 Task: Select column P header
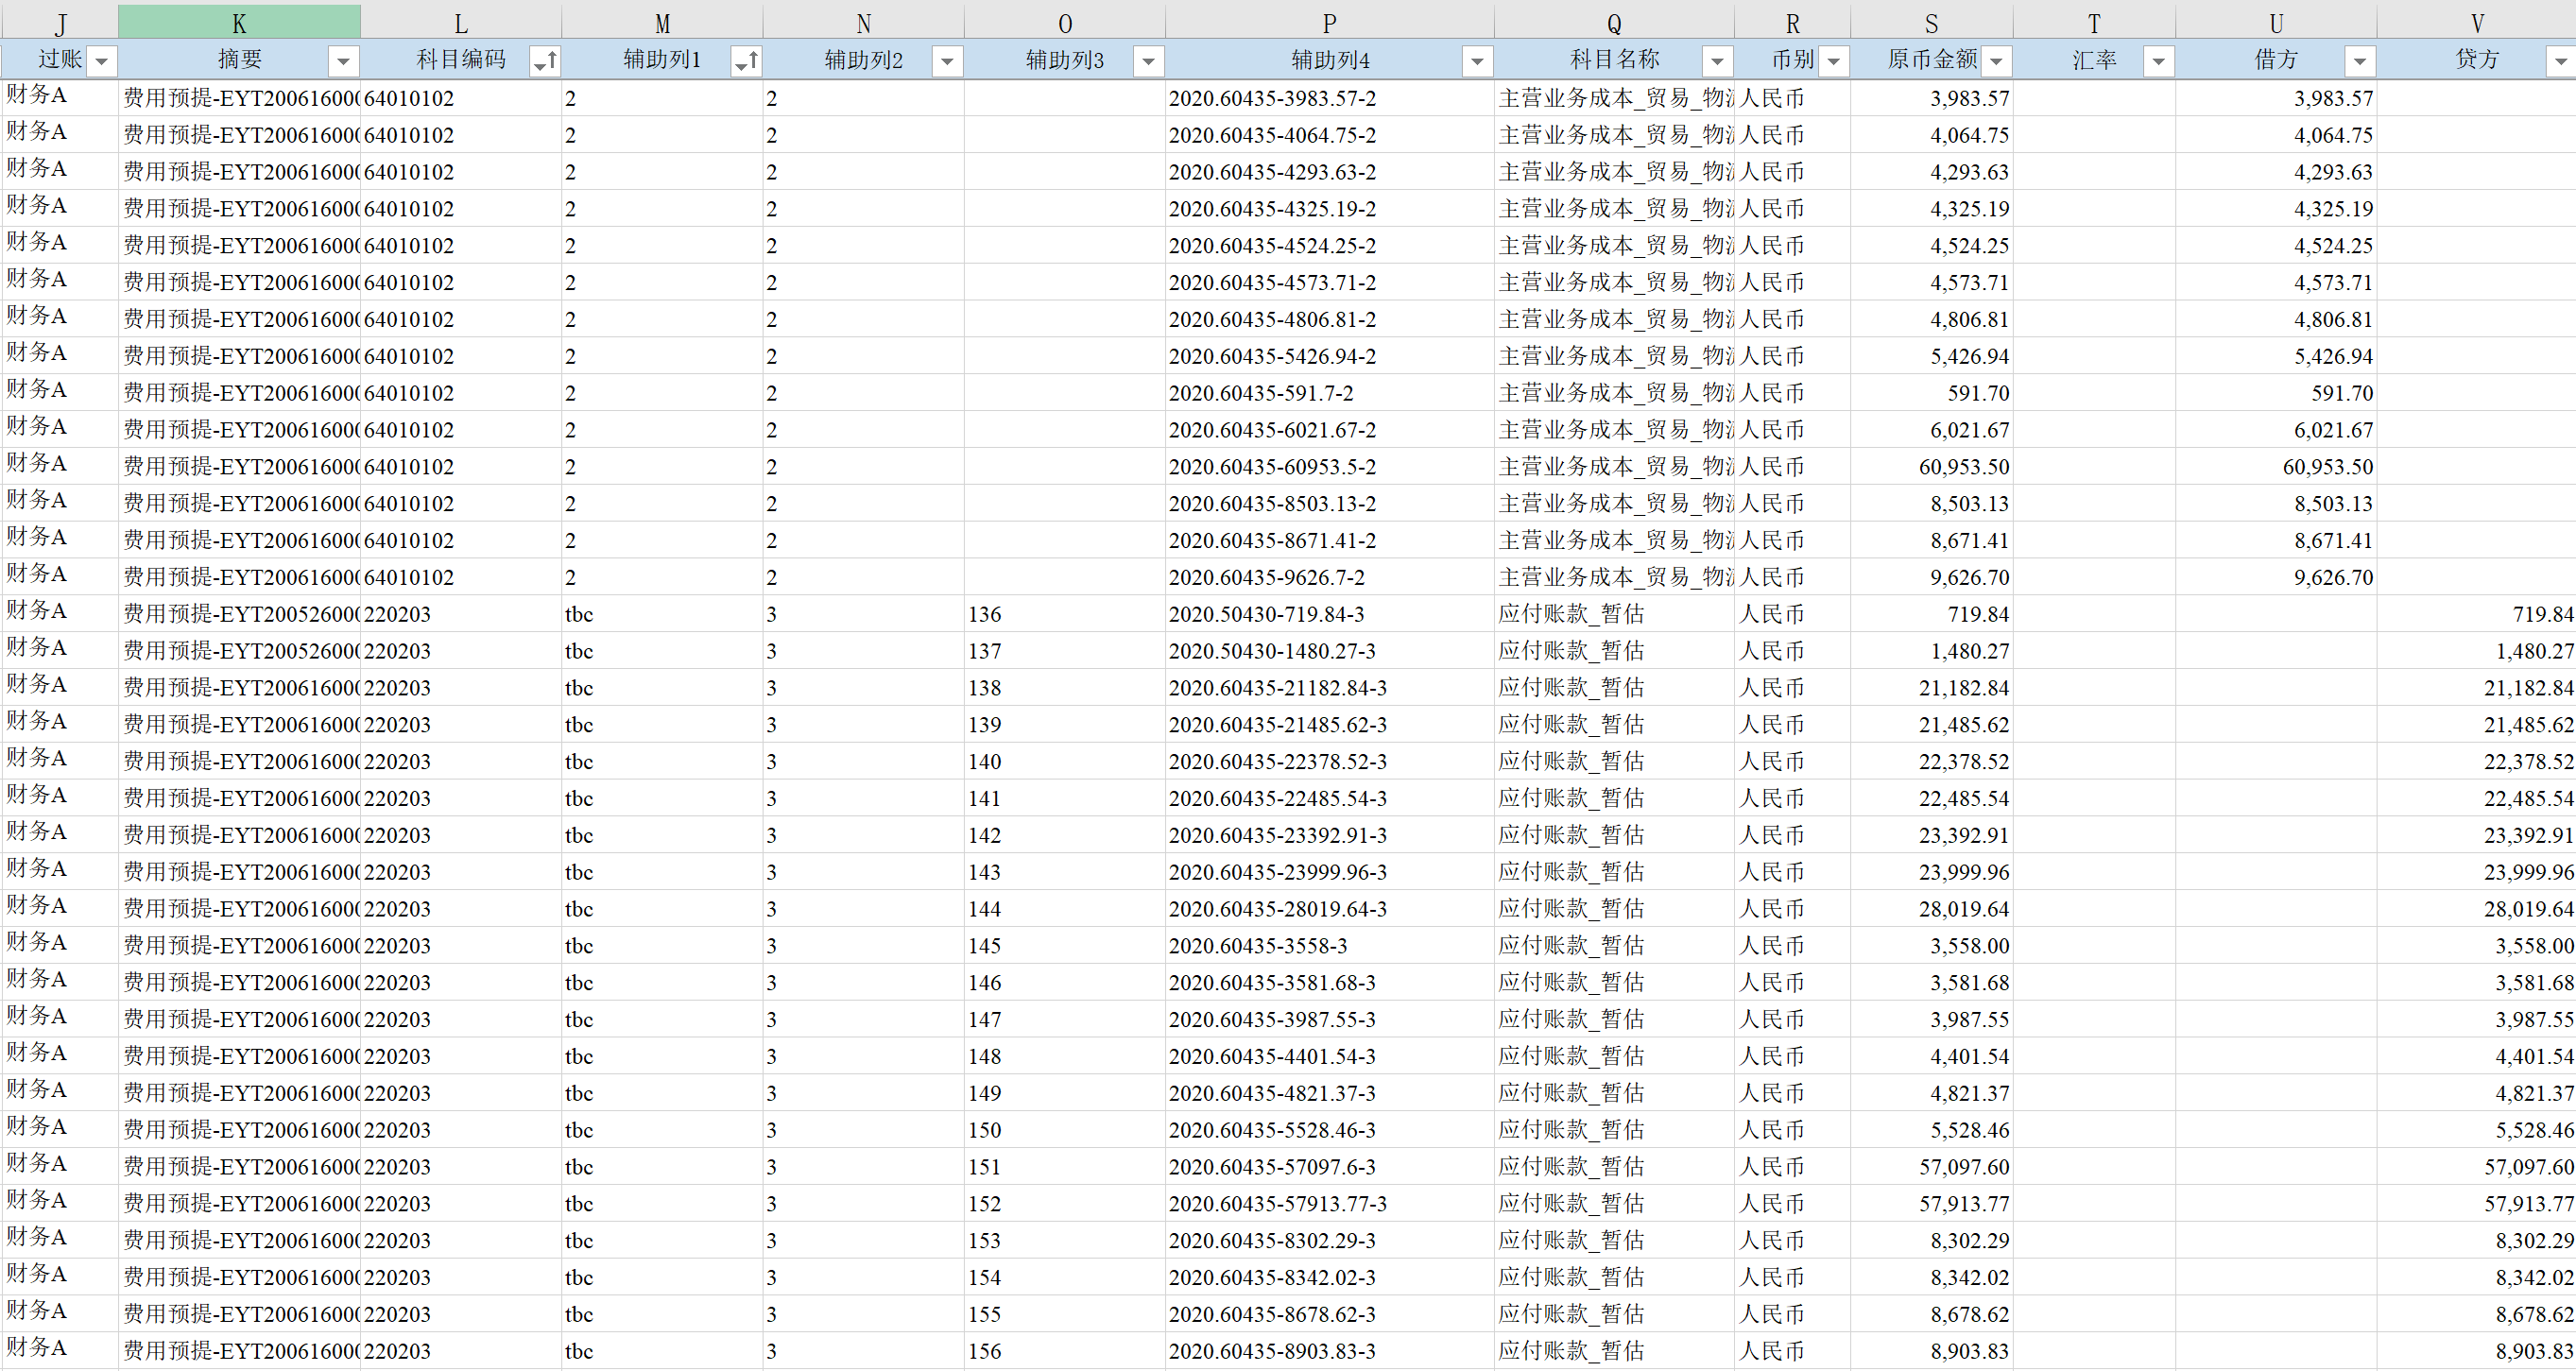1329,22
